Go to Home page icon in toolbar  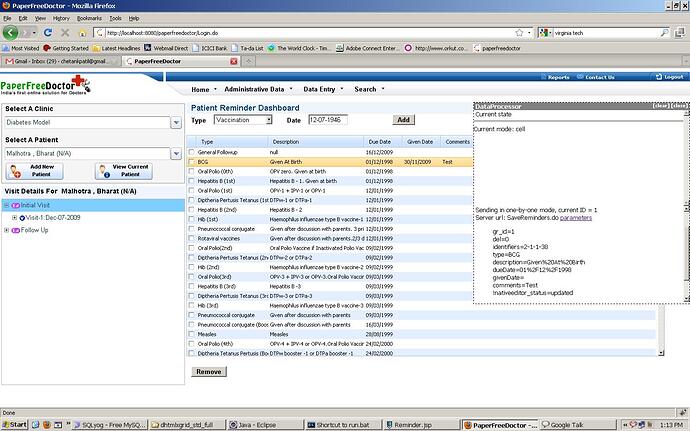tap(82, 33)
